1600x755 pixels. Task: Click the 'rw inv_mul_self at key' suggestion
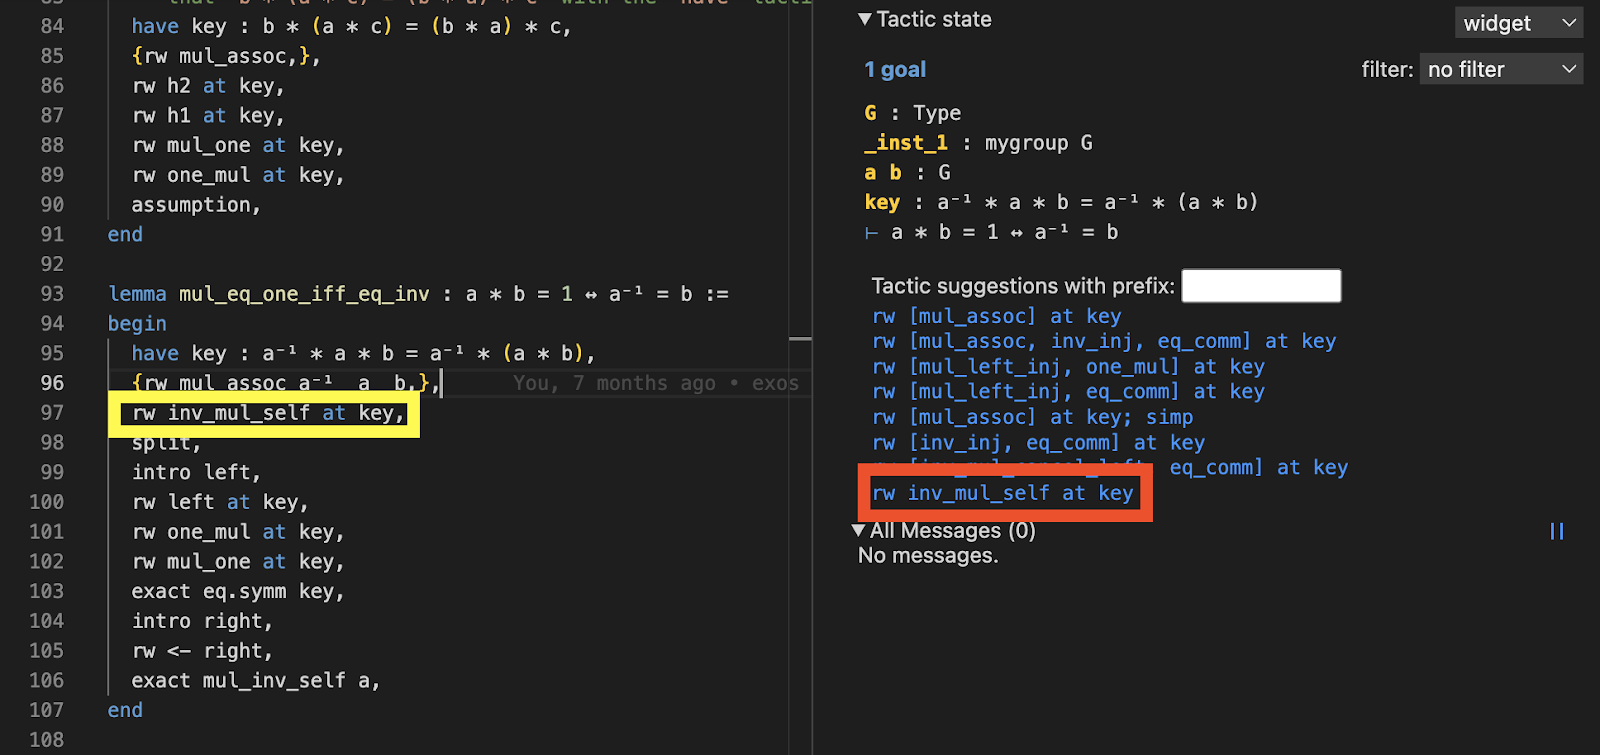(x=1002, y=493)
